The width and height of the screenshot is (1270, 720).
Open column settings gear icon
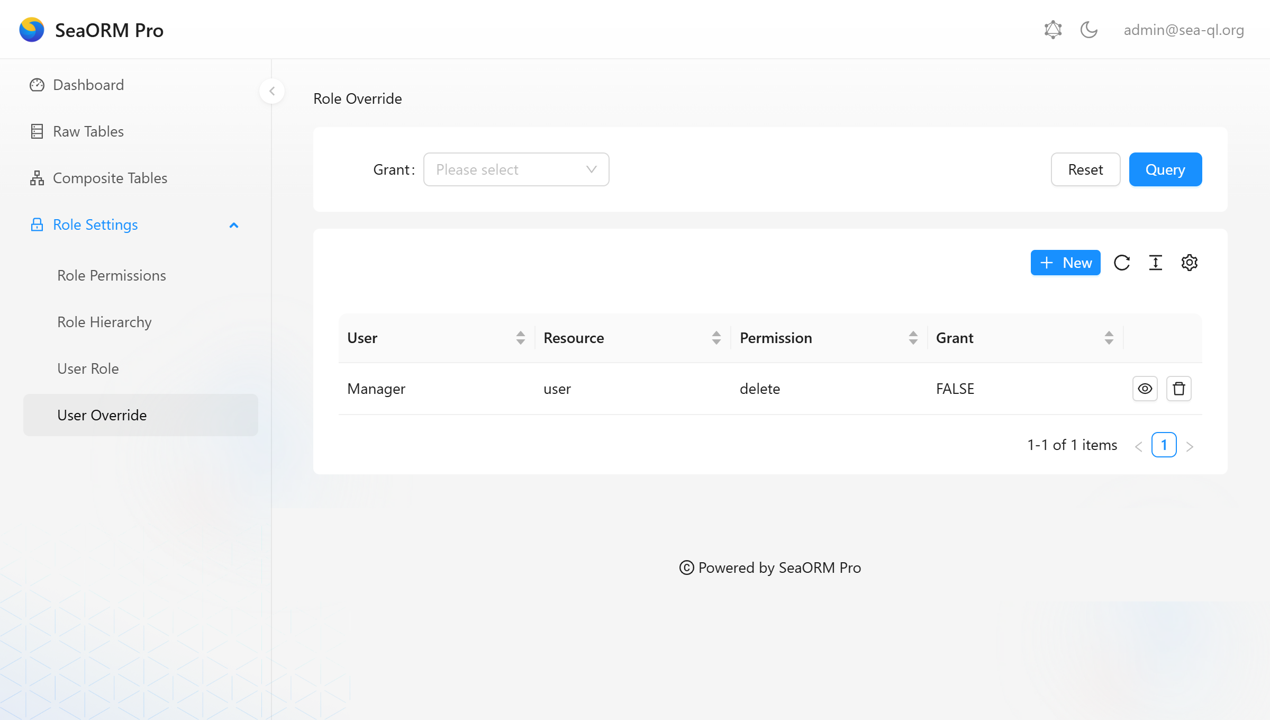[1189, 263]
